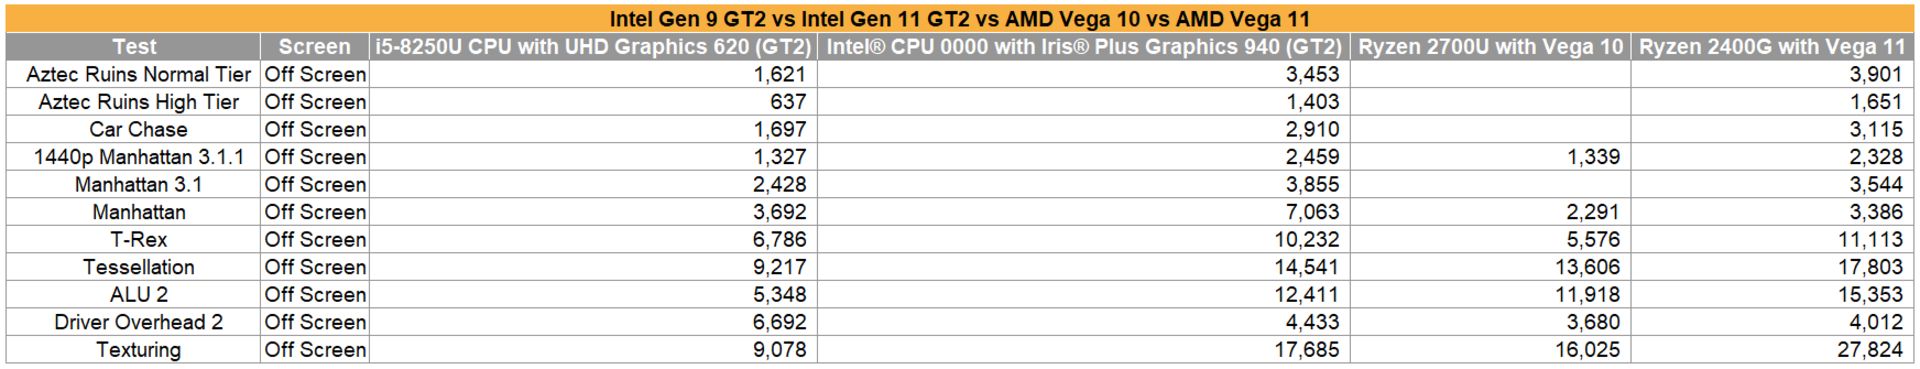Click the Ryzen 2700U with Vega 10 header
Viewport: 1920px width, 369px height.
point(1490,47)
